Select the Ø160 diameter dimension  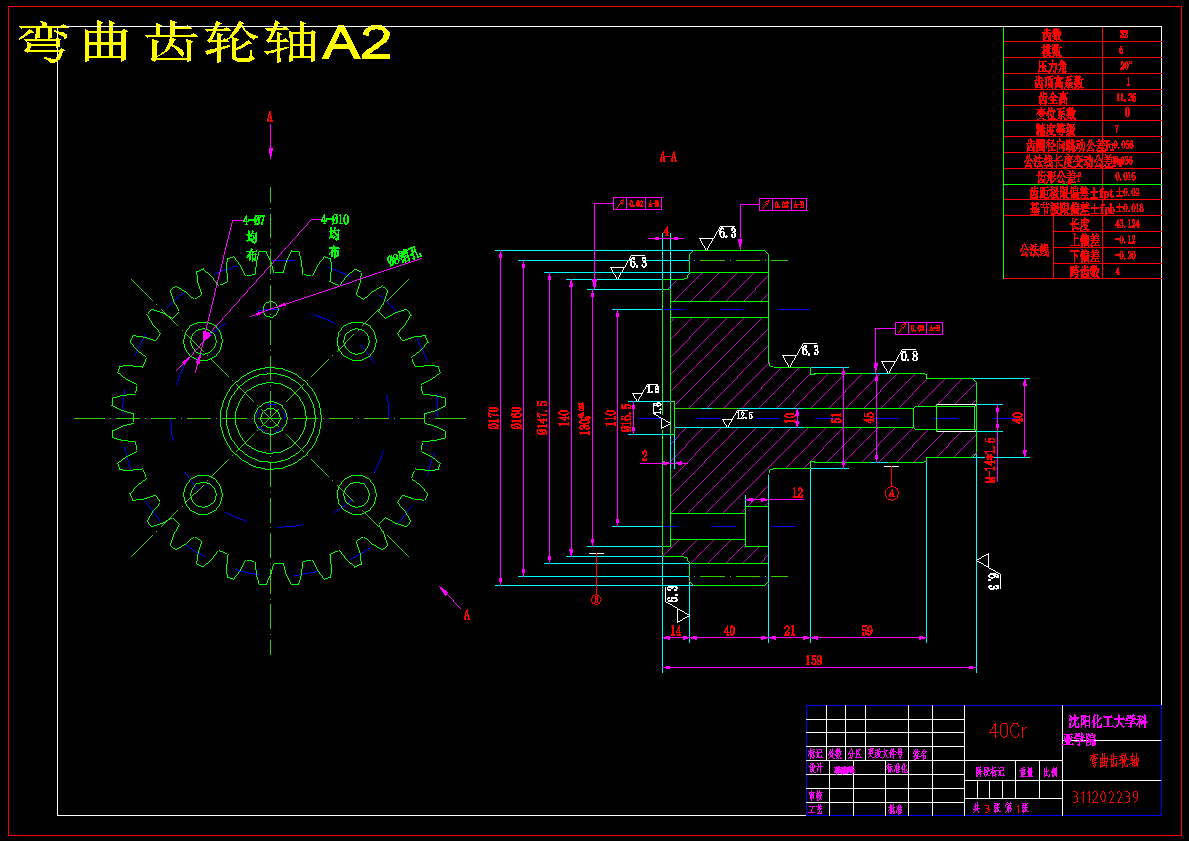pos(516,418)
